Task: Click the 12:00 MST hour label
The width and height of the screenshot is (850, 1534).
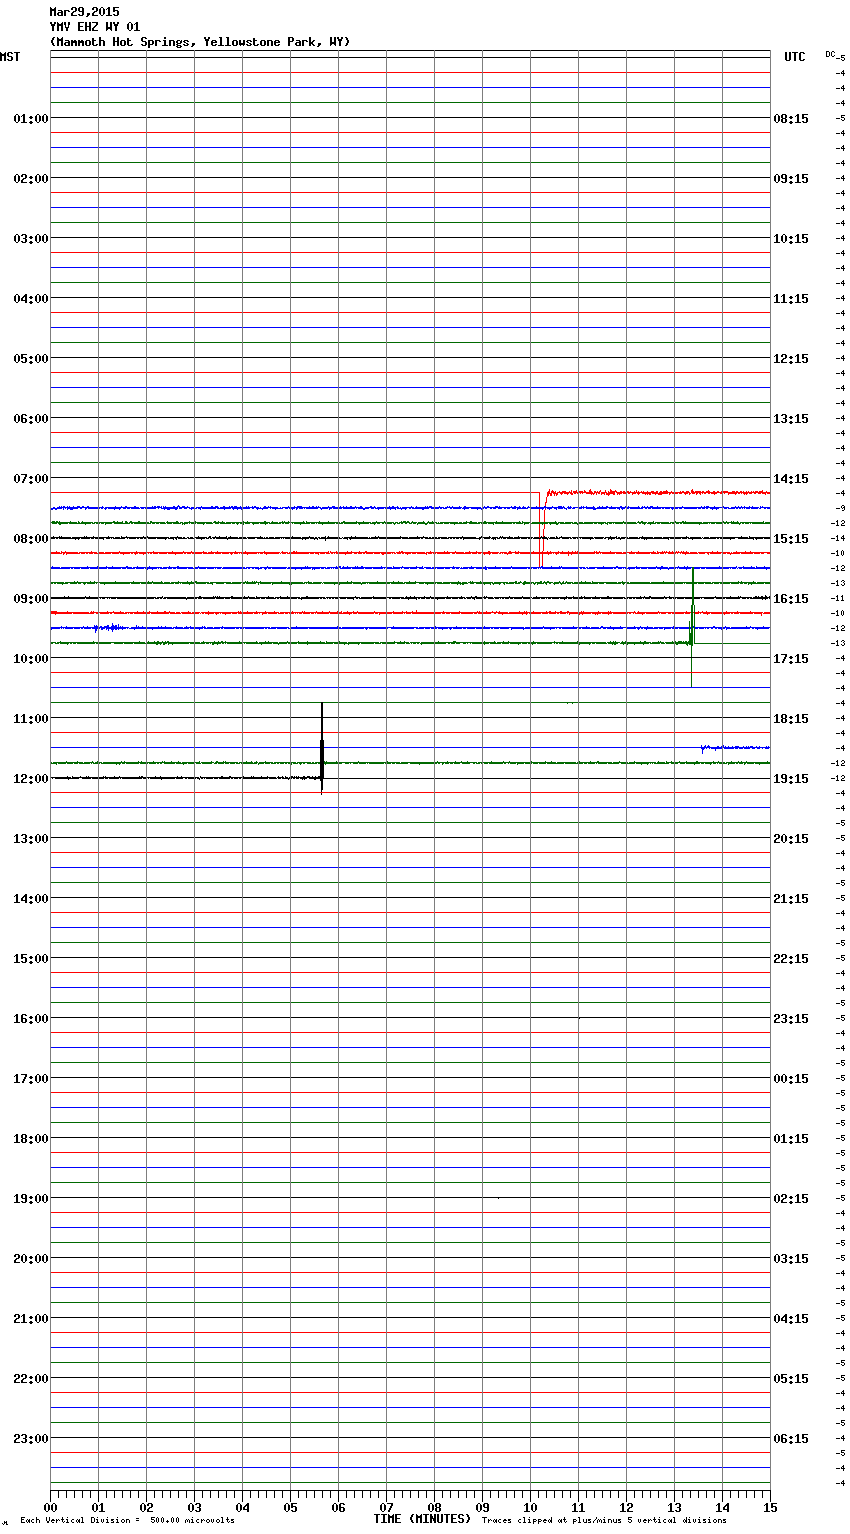Action: [x=31, y=778]
